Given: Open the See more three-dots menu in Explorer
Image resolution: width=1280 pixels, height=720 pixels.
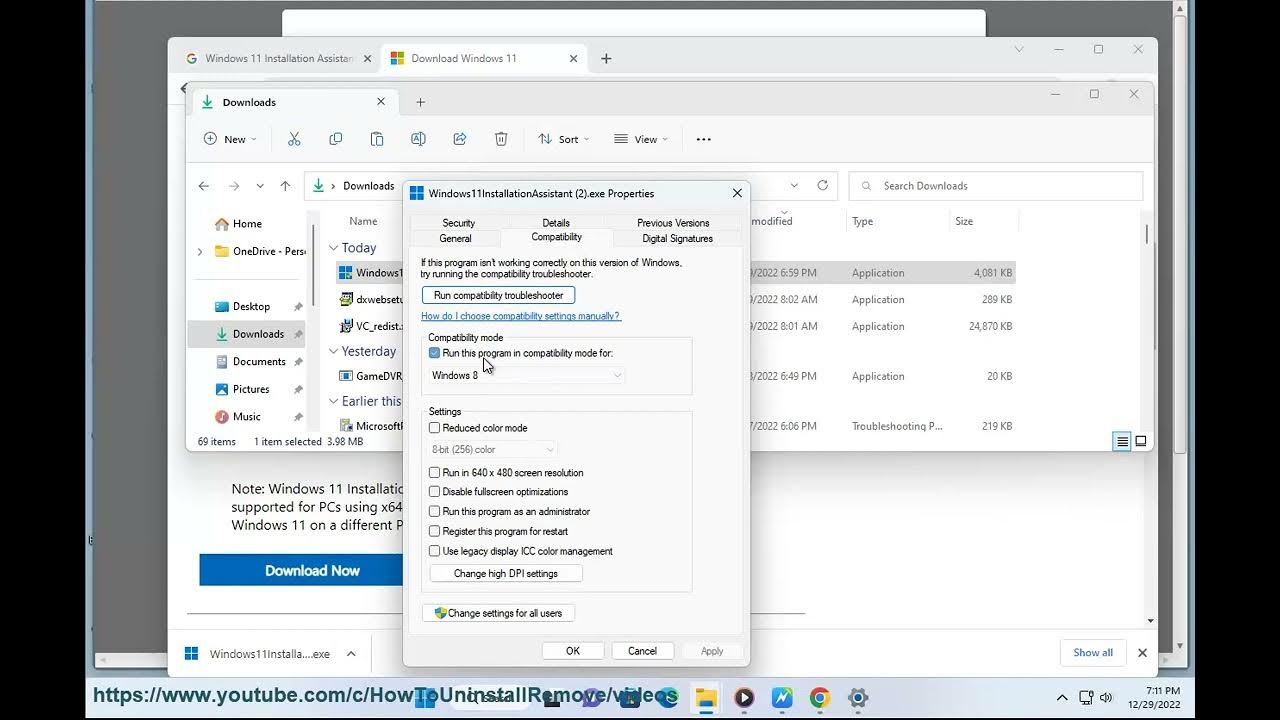Looking at the screenshot, I should tap(703, 139).
